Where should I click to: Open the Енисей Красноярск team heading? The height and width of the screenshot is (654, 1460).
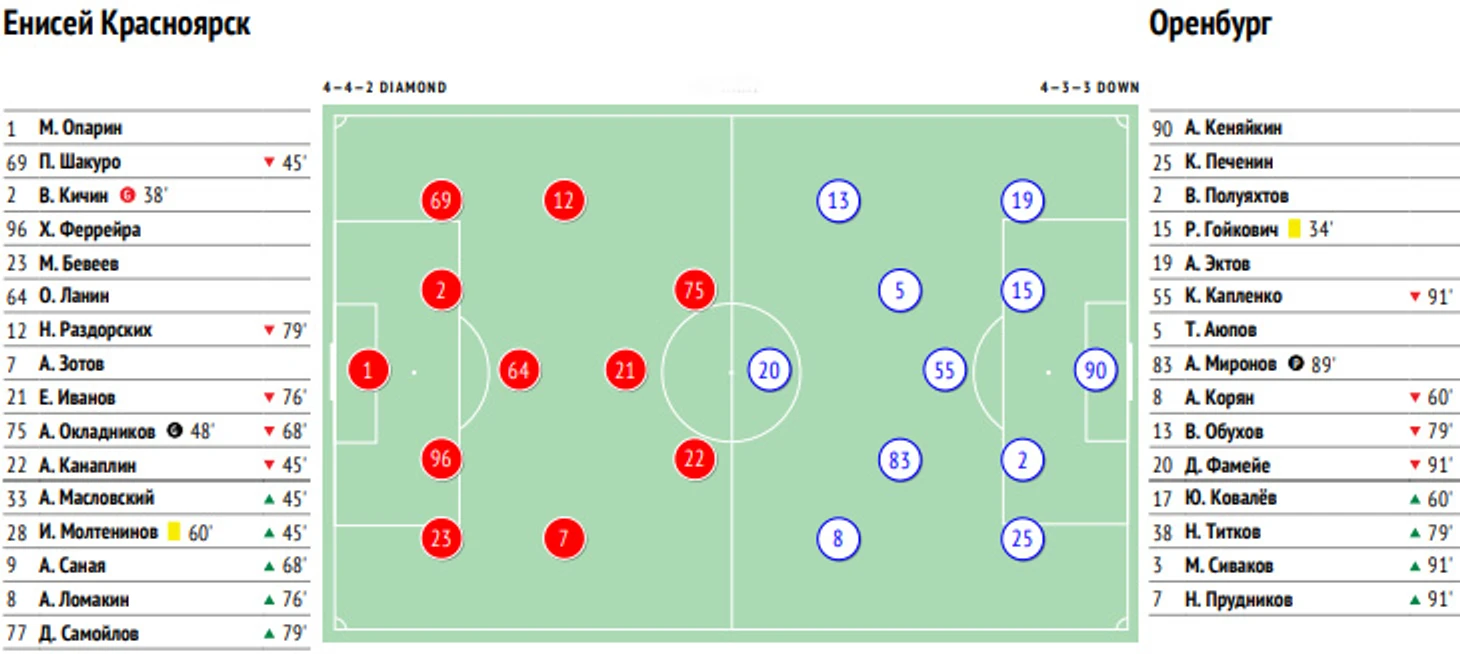127,24
